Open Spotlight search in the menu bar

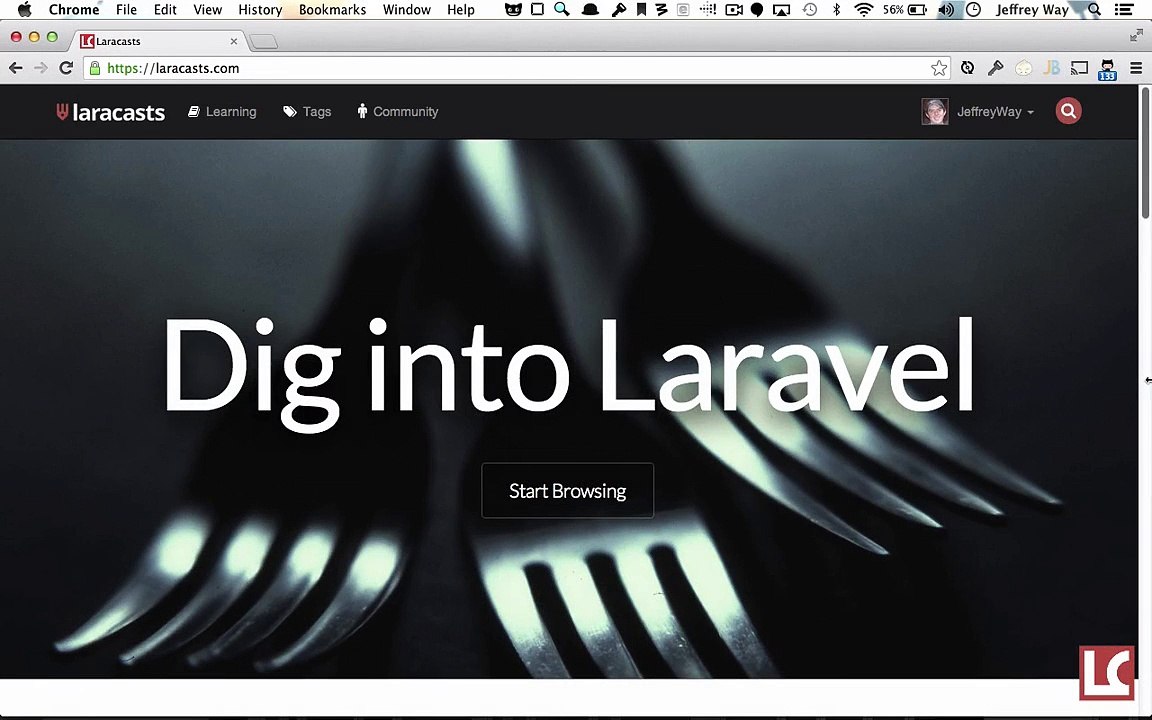[x=1095, y=10]
